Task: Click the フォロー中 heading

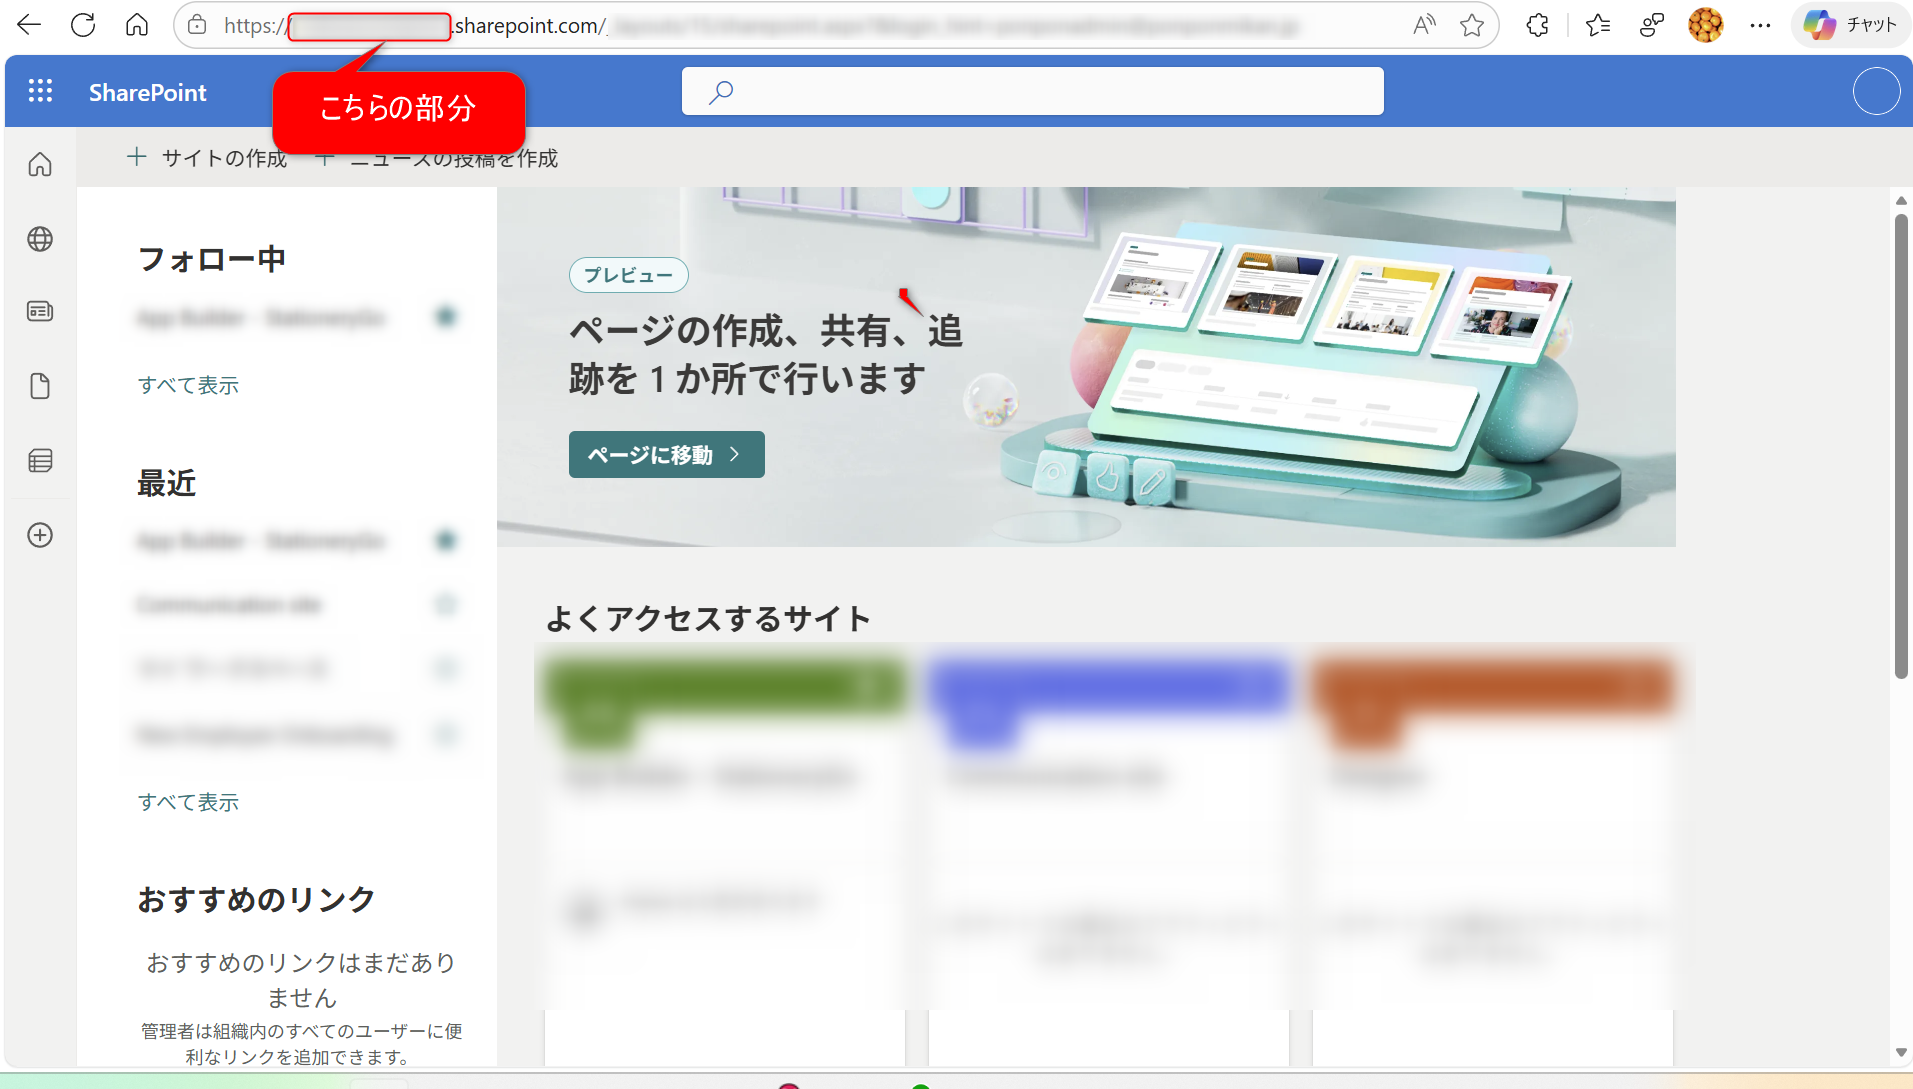Action: click(211, 259)
